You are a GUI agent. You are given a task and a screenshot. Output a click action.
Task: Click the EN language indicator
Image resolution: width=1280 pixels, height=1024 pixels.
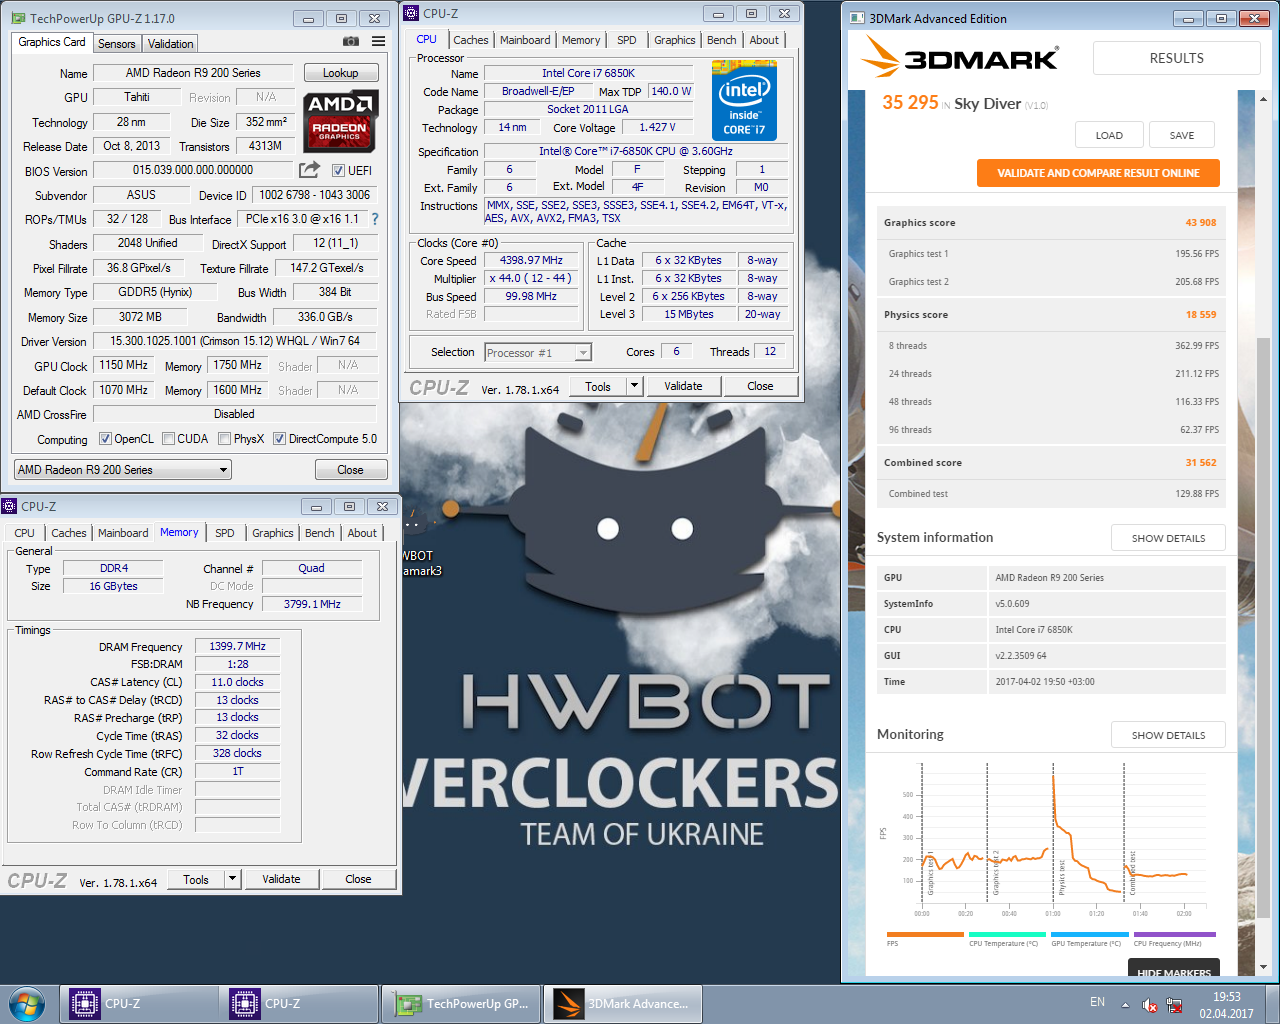point(1097,1002)
